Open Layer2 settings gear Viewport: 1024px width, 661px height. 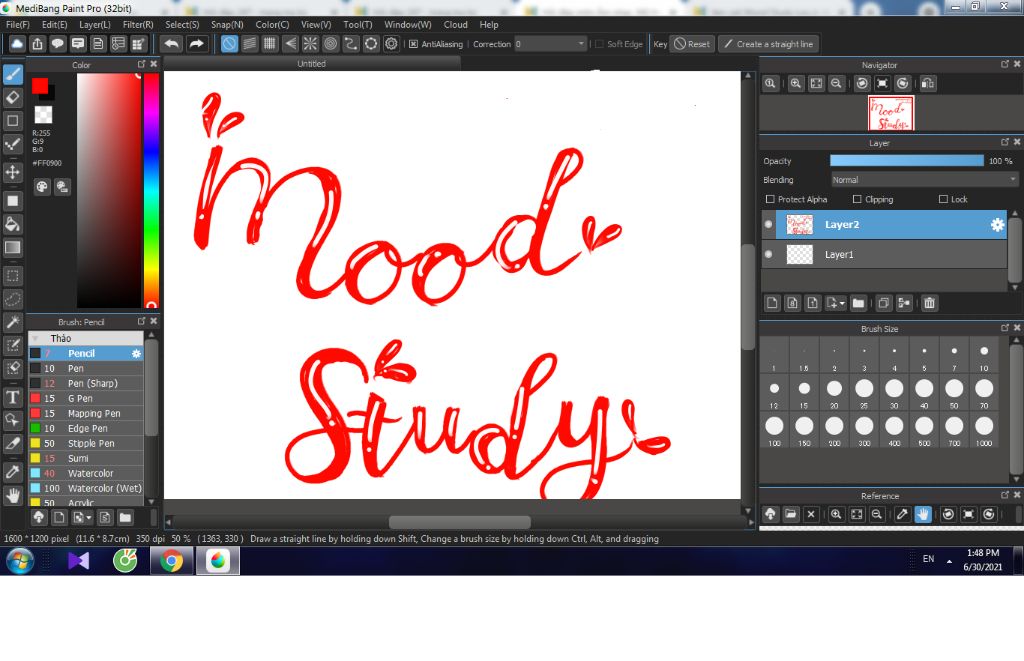point(997,225)
